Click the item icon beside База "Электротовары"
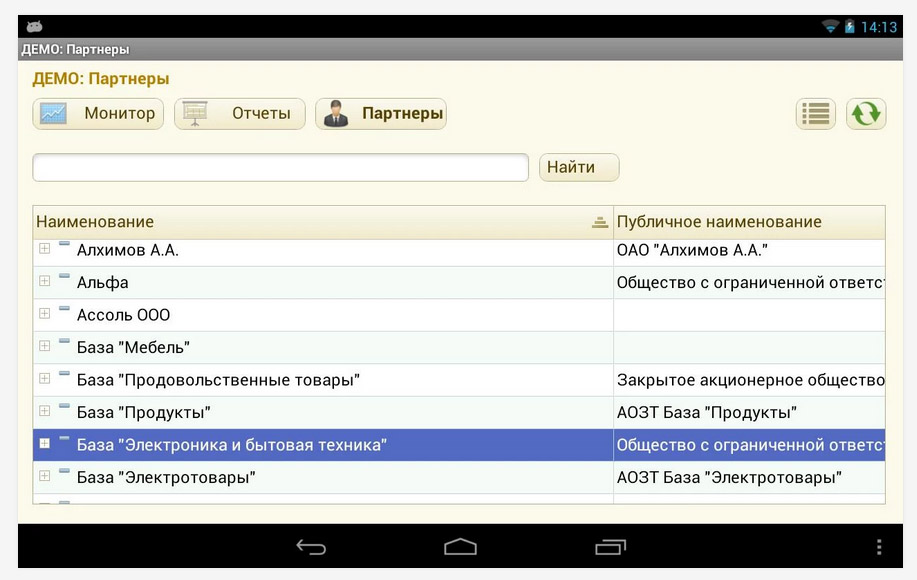The height and width of the screenshot is (580, 917). click(64, 470)
